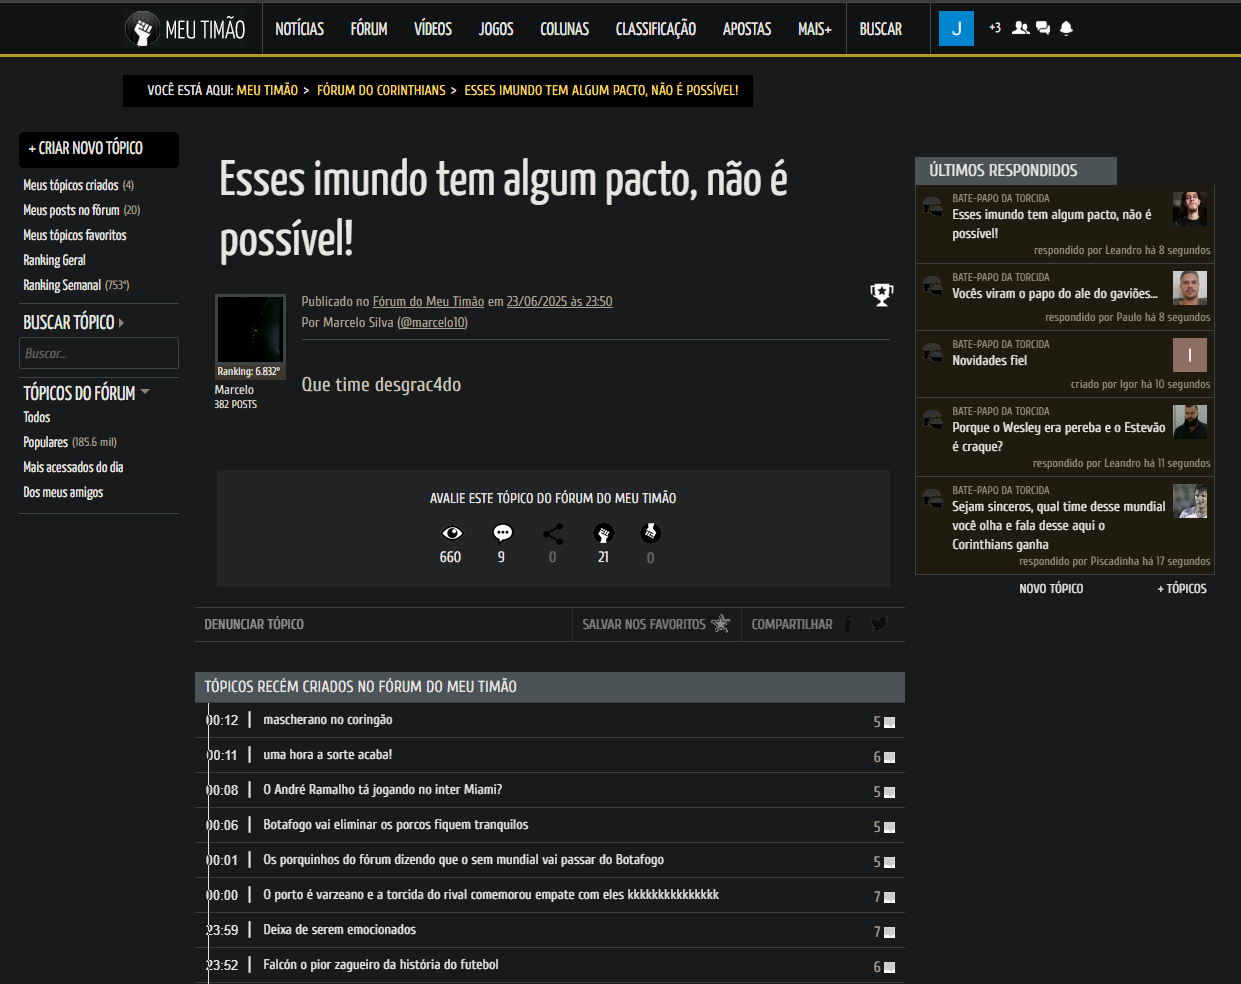
Task: Open Igor's avatar on 'Novidades fiel'
Action: tap(1190, 355)
